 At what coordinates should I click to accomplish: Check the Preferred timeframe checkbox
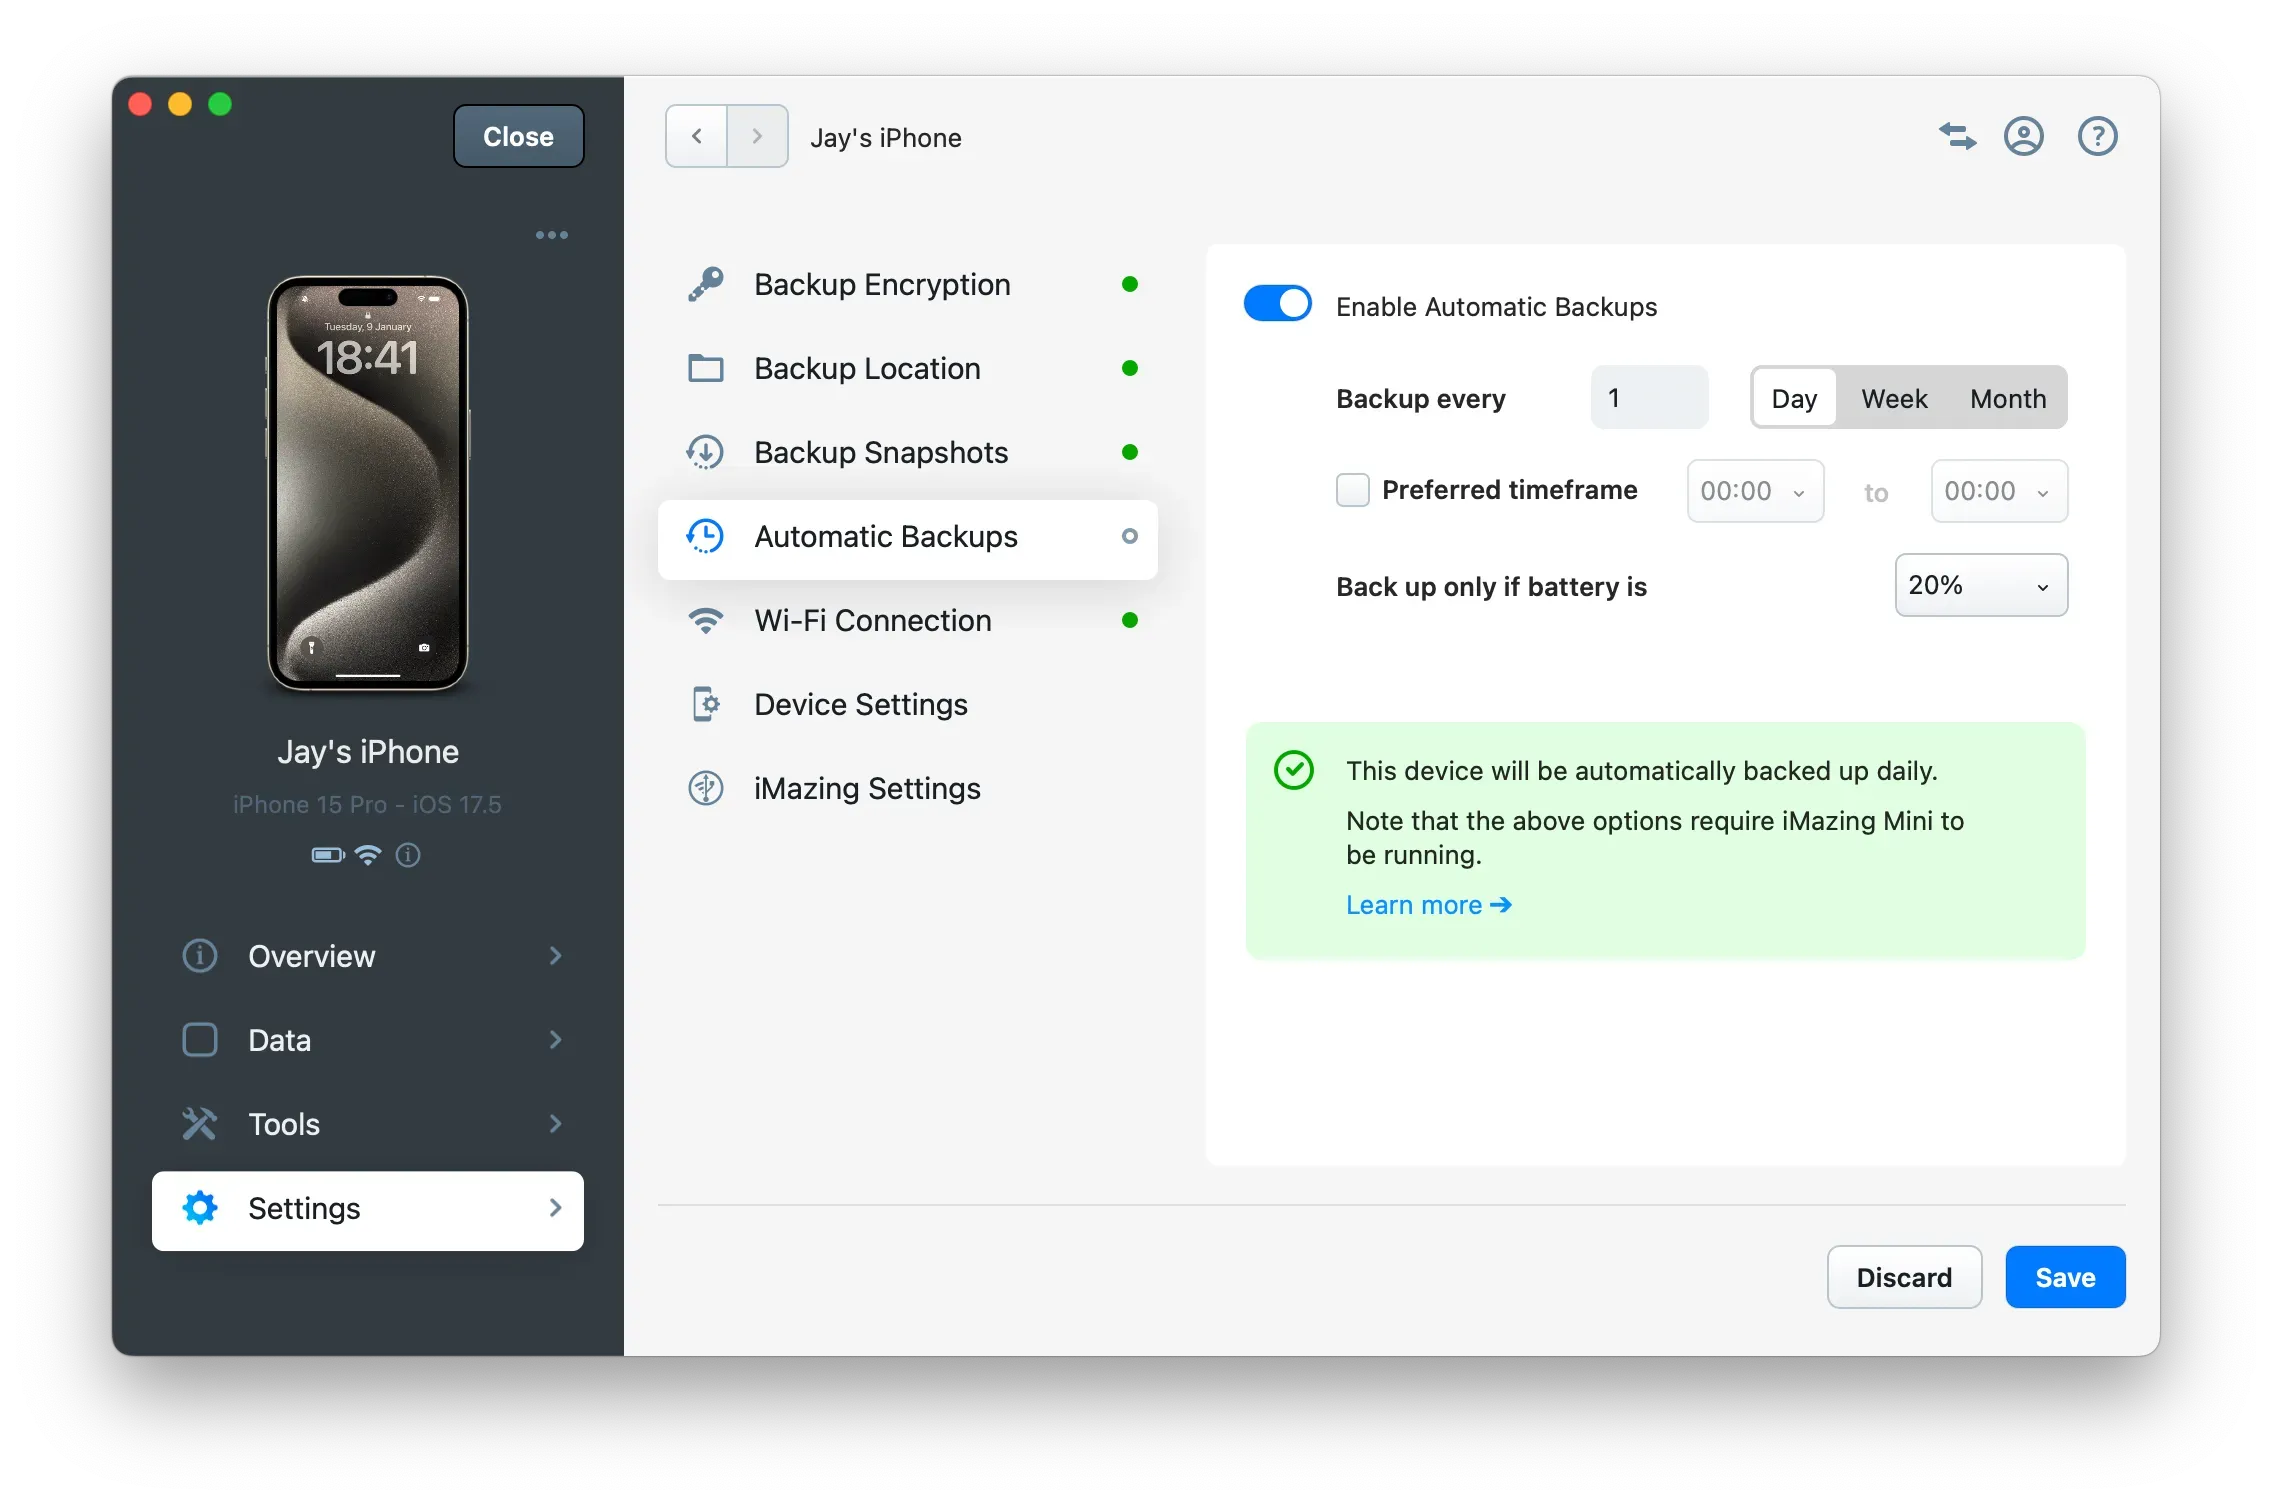click(x=1352, y=490)
